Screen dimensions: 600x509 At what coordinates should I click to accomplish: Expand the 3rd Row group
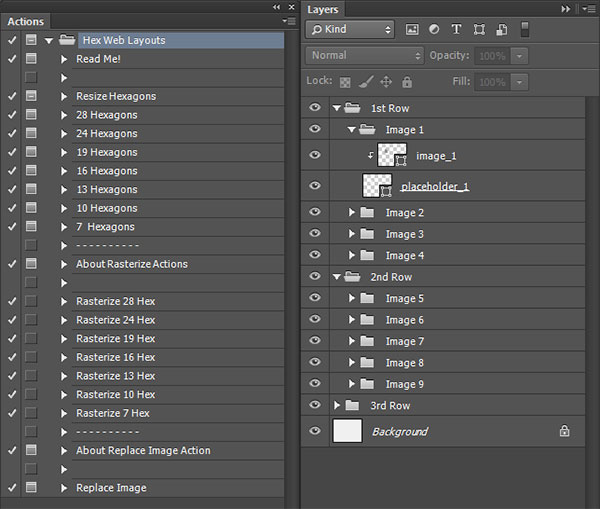point(337,405)
